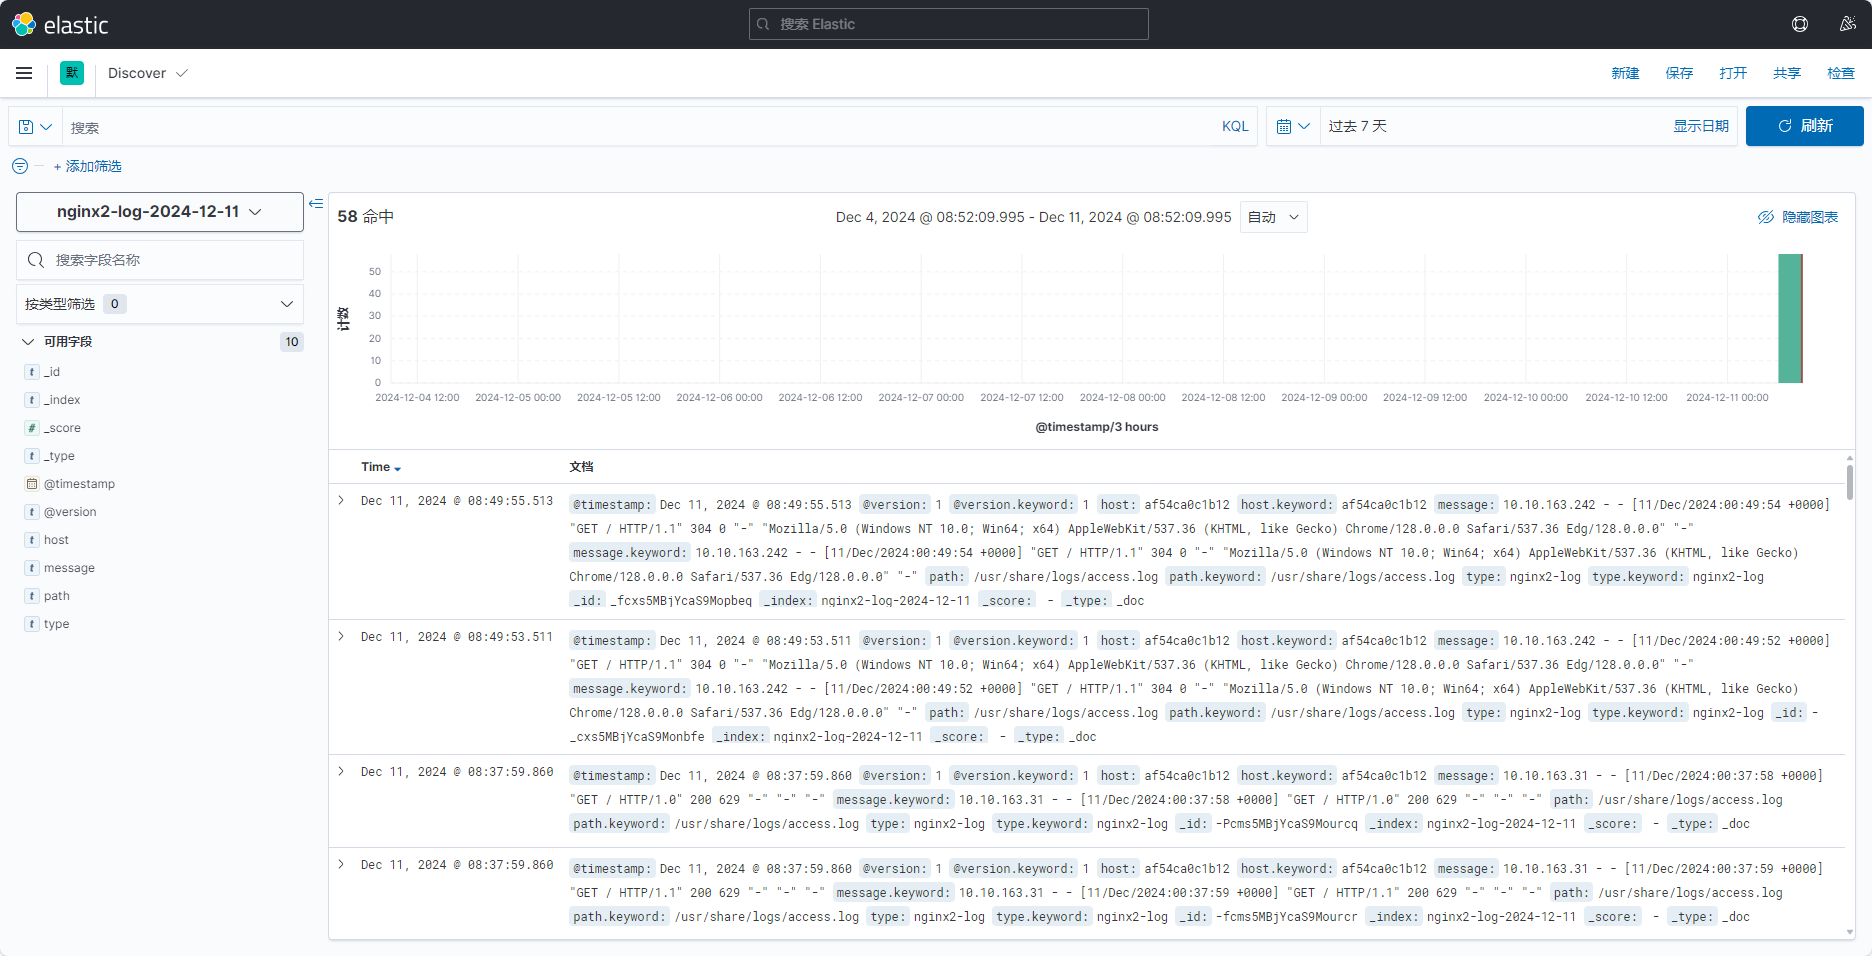Click the field name search magnifier icon
This screenshot has height=956, width=1872.
pos(36,260)
